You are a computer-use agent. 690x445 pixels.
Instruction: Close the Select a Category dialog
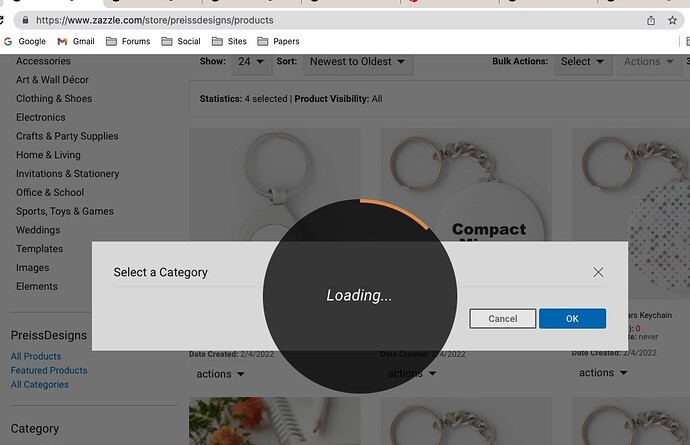(598, 272)
